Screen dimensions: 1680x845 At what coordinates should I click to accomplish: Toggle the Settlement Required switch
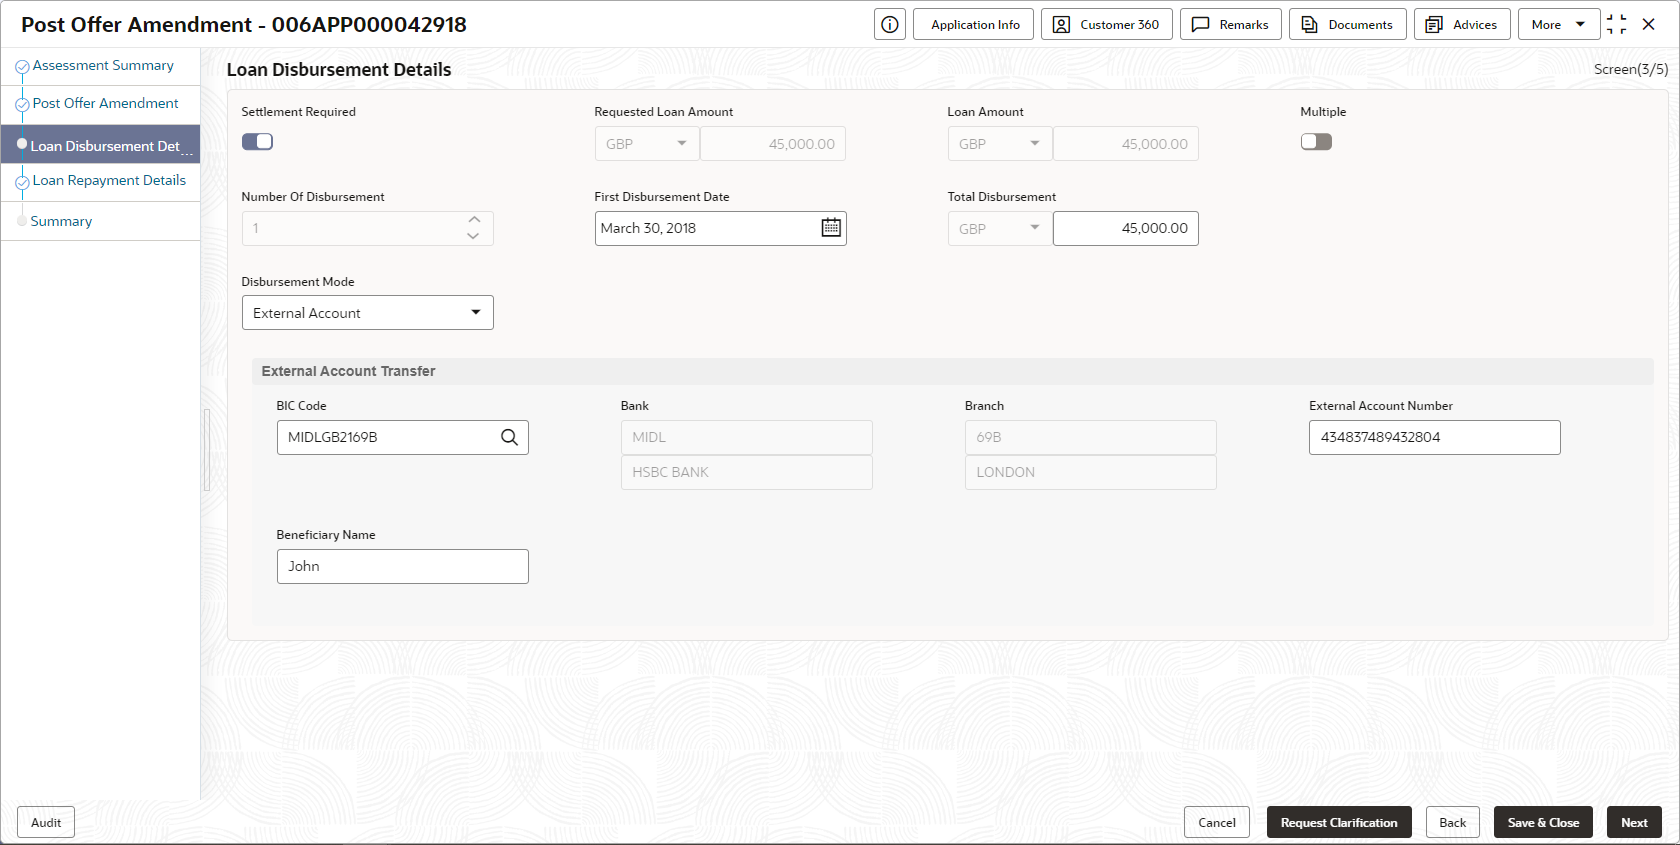point(257,142)
